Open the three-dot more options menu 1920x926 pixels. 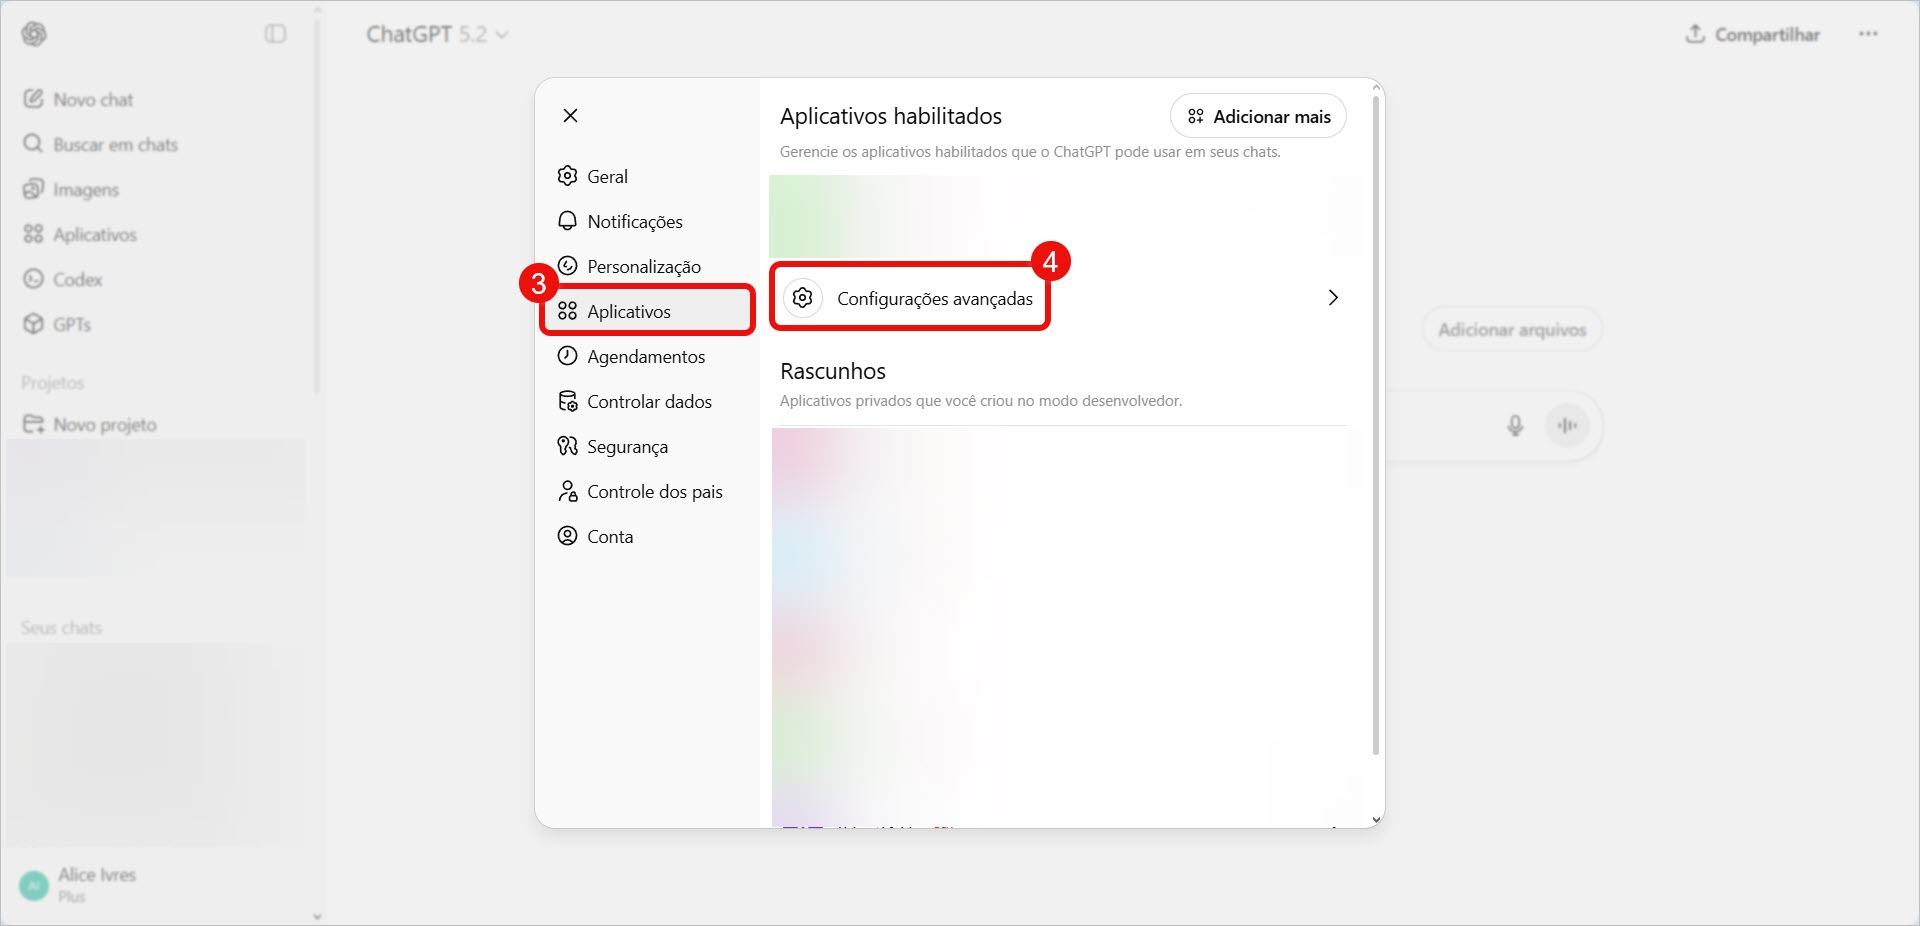pyautogui.click(x=1868, y=34)
